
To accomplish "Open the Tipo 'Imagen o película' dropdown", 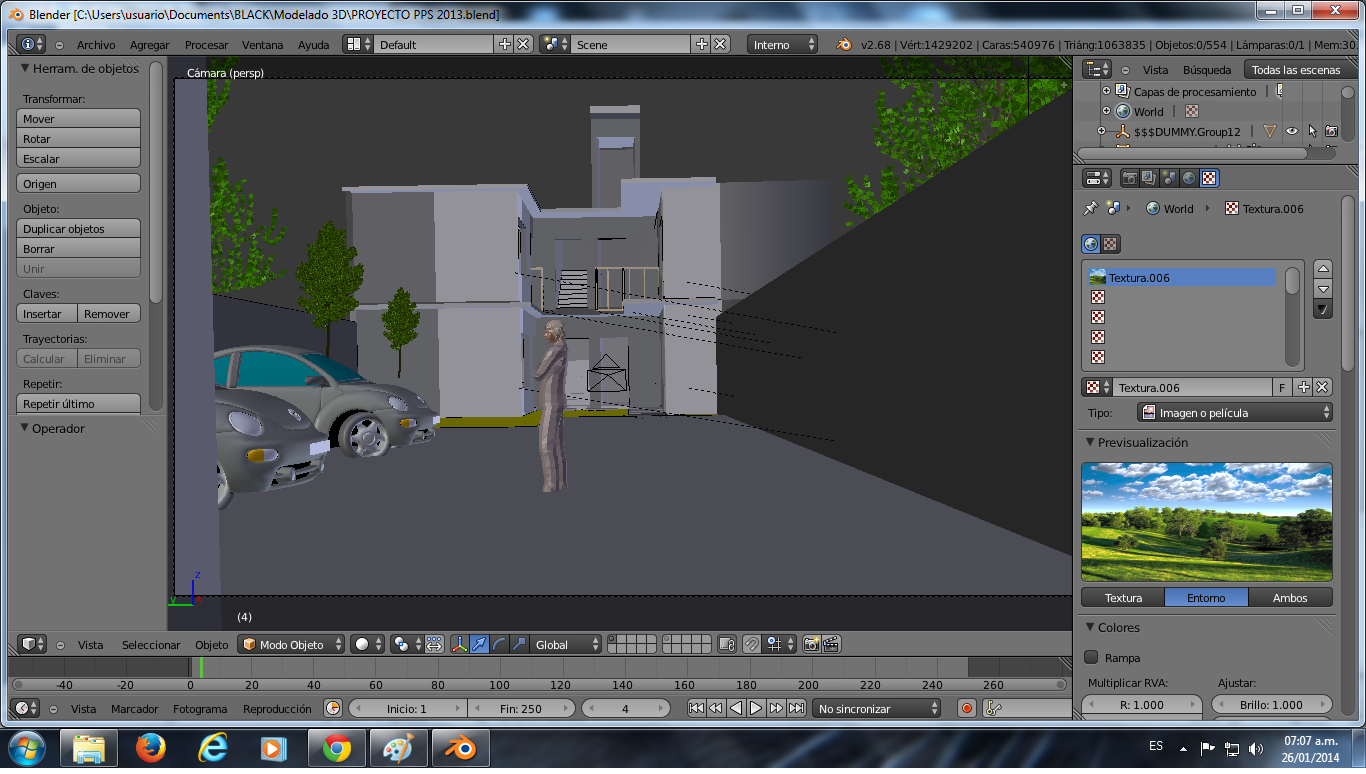I will pyautogui.click(x=1235, y=412).
